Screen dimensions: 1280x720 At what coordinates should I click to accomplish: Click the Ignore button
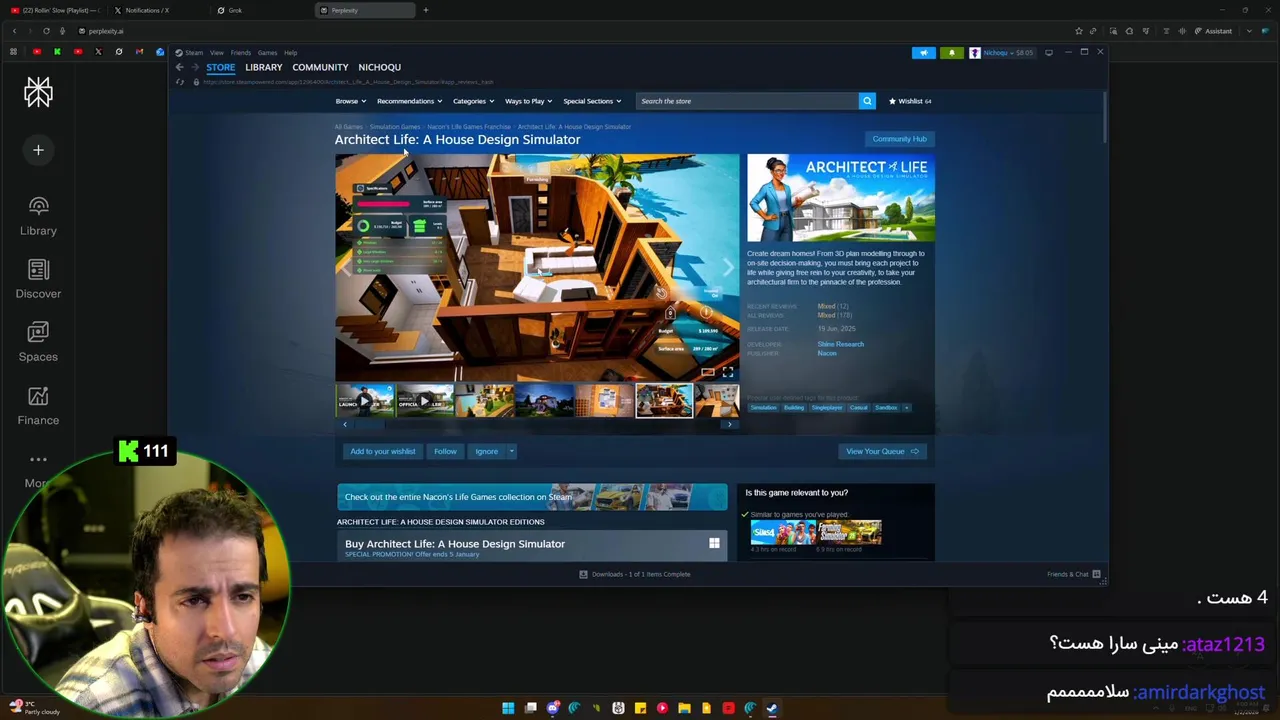(x=486, y=451)
